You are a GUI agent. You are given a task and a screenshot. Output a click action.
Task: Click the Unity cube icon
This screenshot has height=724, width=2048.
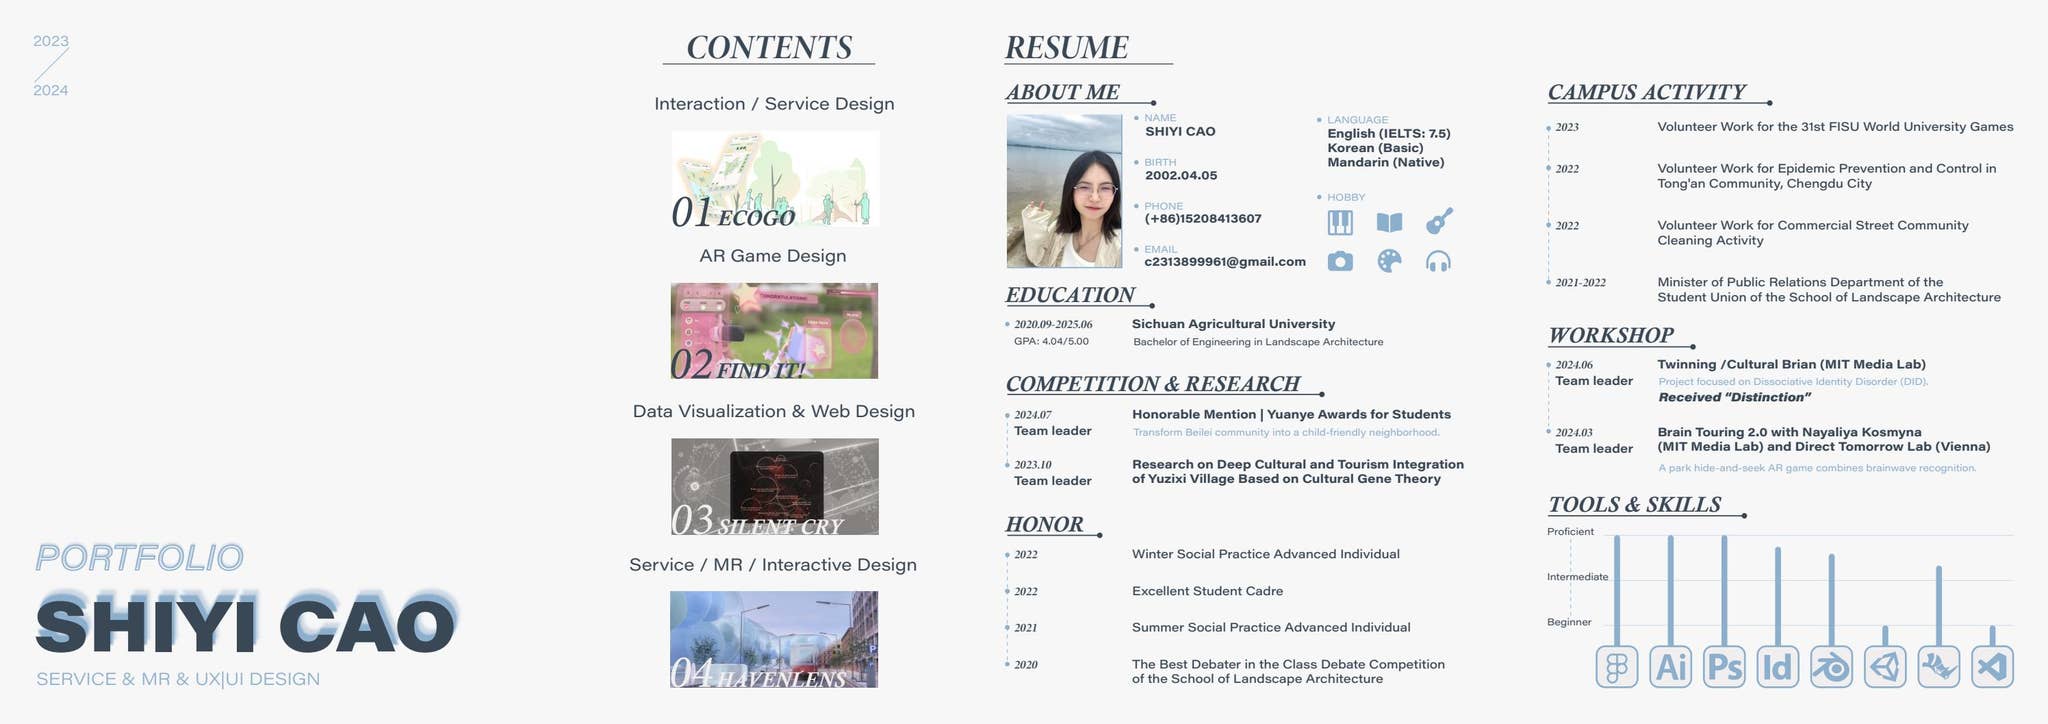click(1885, 667)
